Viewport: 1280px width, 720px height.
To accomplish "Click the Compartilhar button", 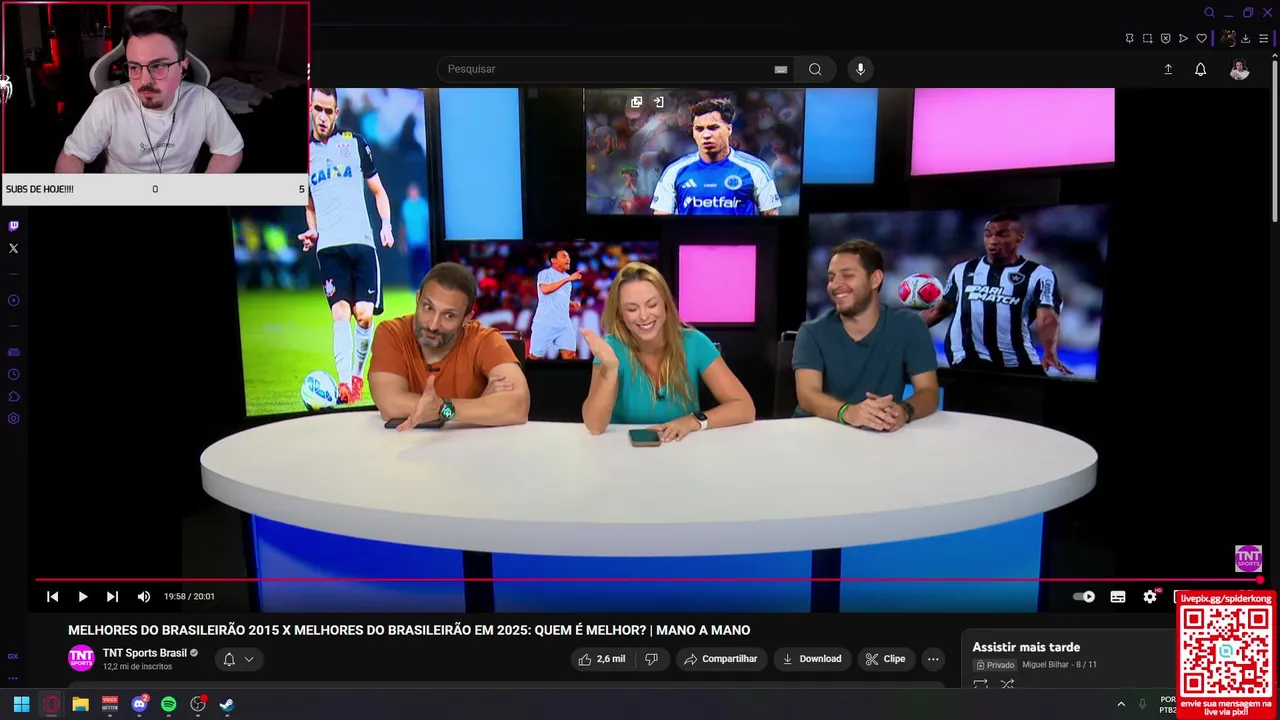I will 720,659.
